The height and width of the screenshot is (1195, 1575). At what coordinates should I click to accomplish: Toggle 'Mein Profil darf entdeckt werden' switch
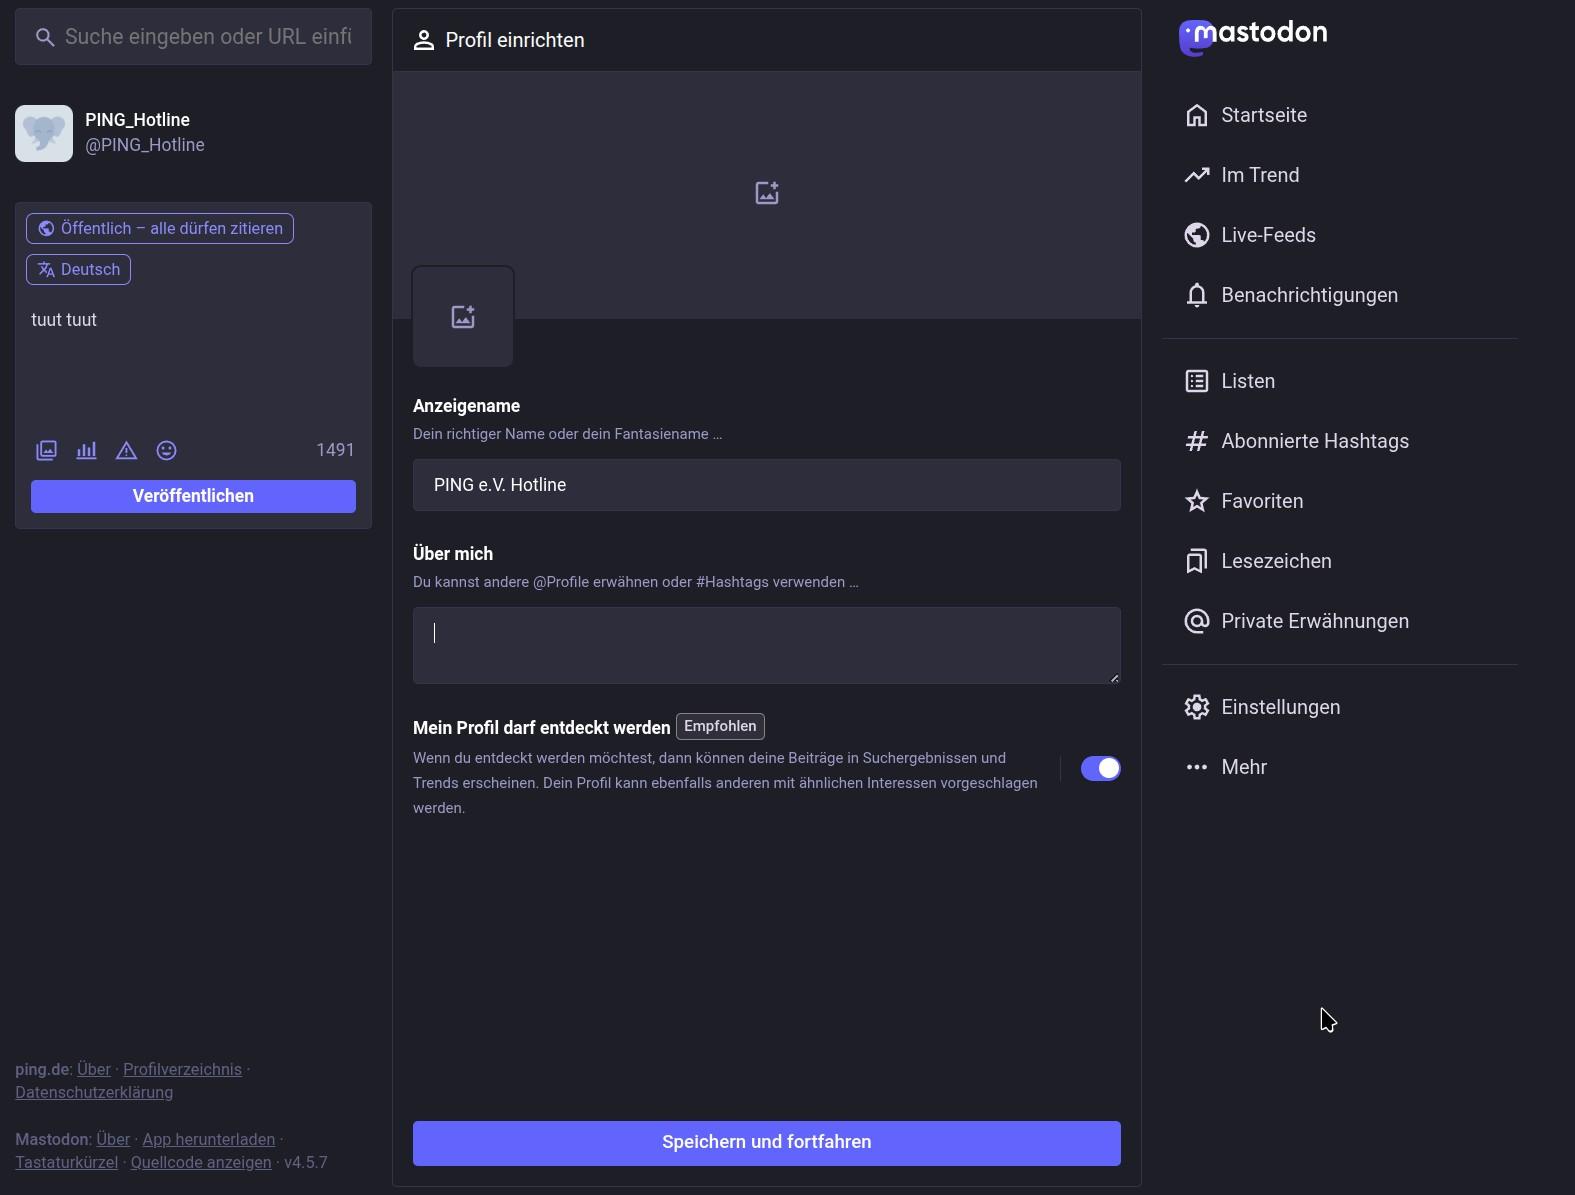coord(1100,768)
